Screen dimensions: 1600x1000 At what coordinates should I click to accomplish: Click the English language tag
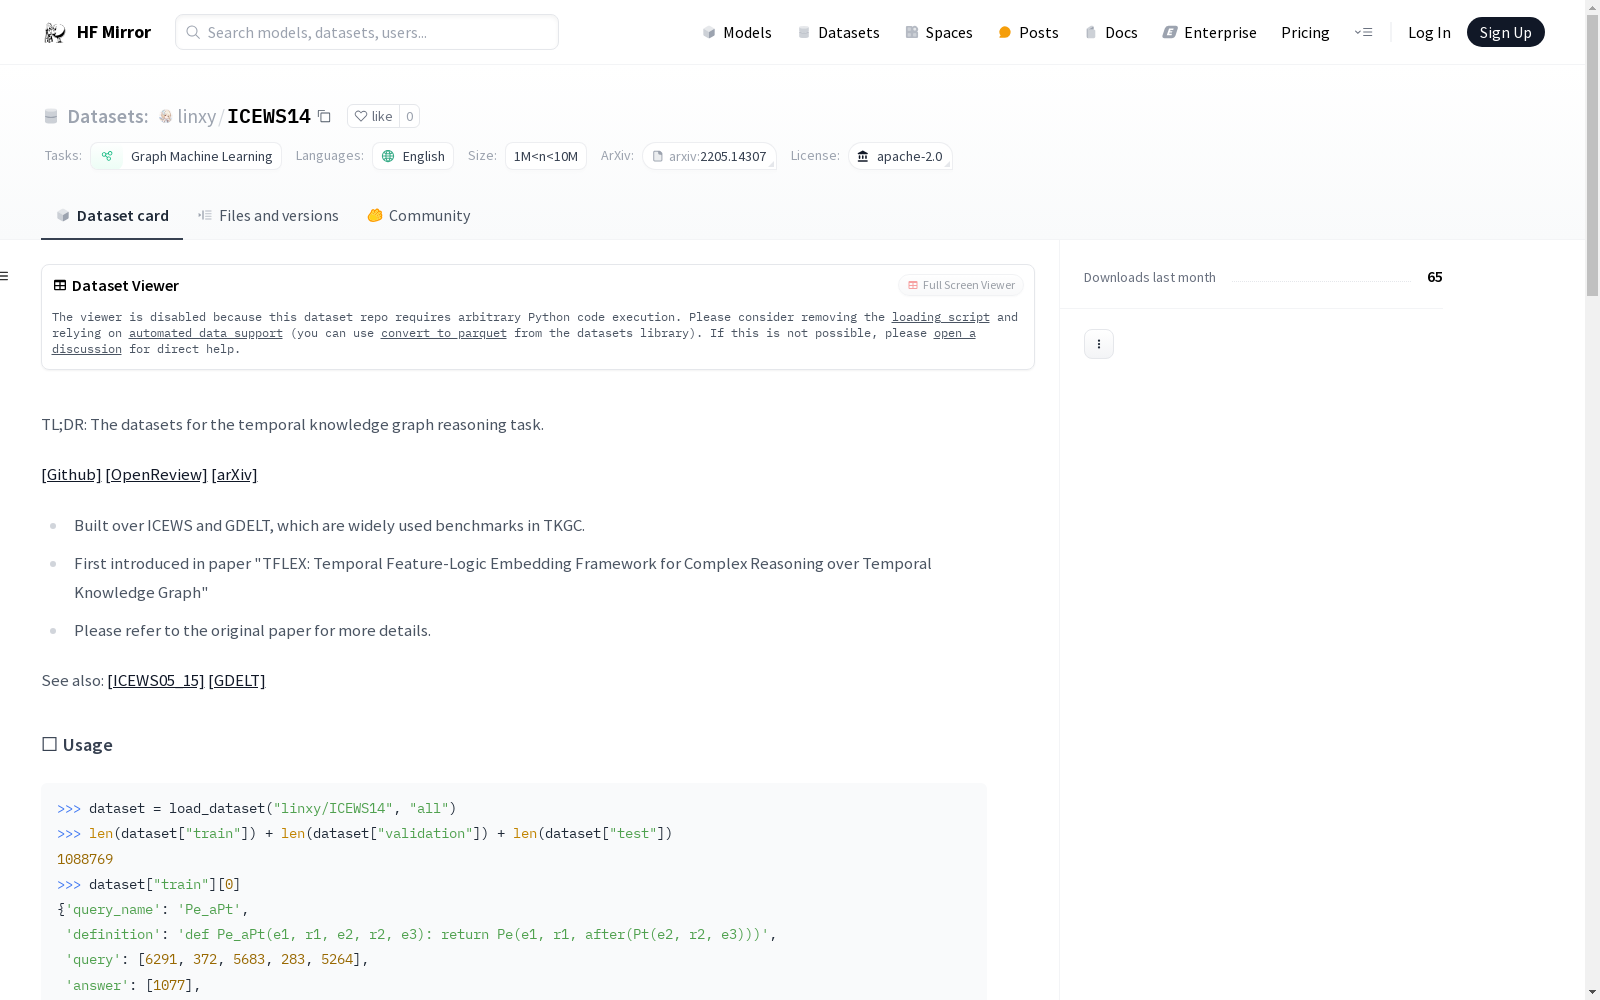(x=413, y=156)
